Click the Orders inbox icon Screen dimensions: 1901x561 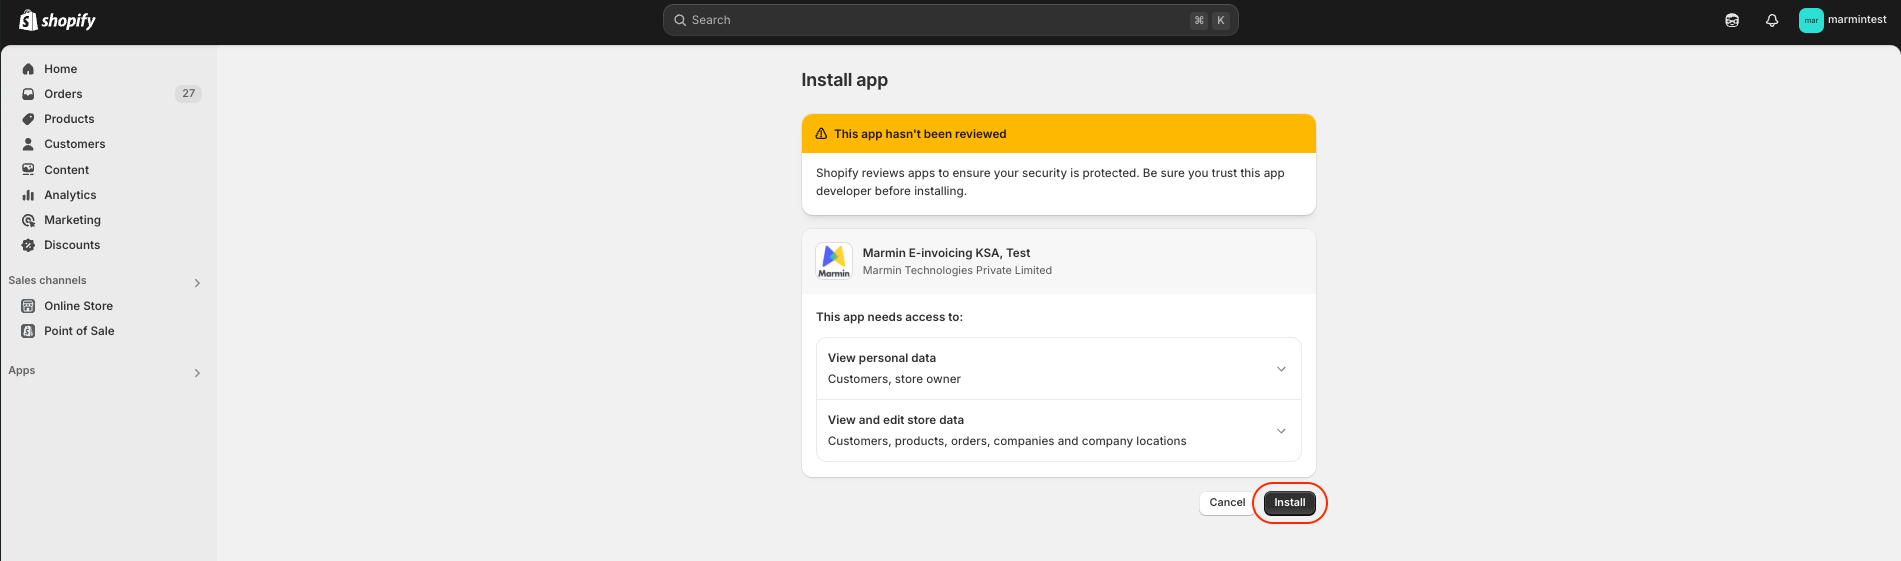click(28, 94)
